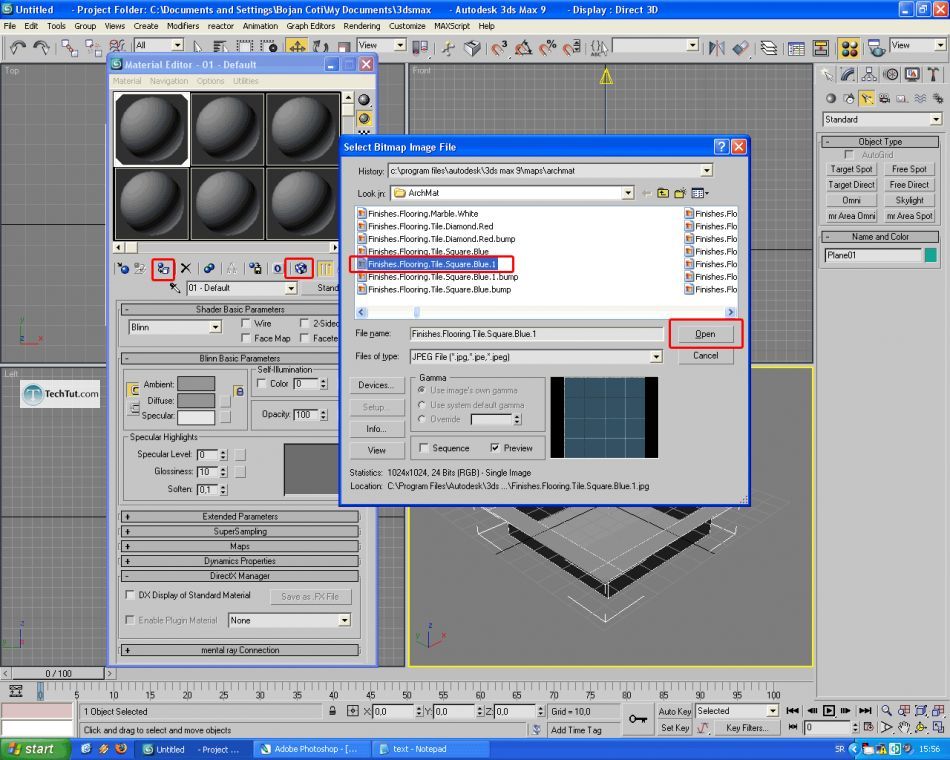The image size is (950, 760).
Task: Expand the mental ray Connection rollout
Action: (x=240, y=650)
